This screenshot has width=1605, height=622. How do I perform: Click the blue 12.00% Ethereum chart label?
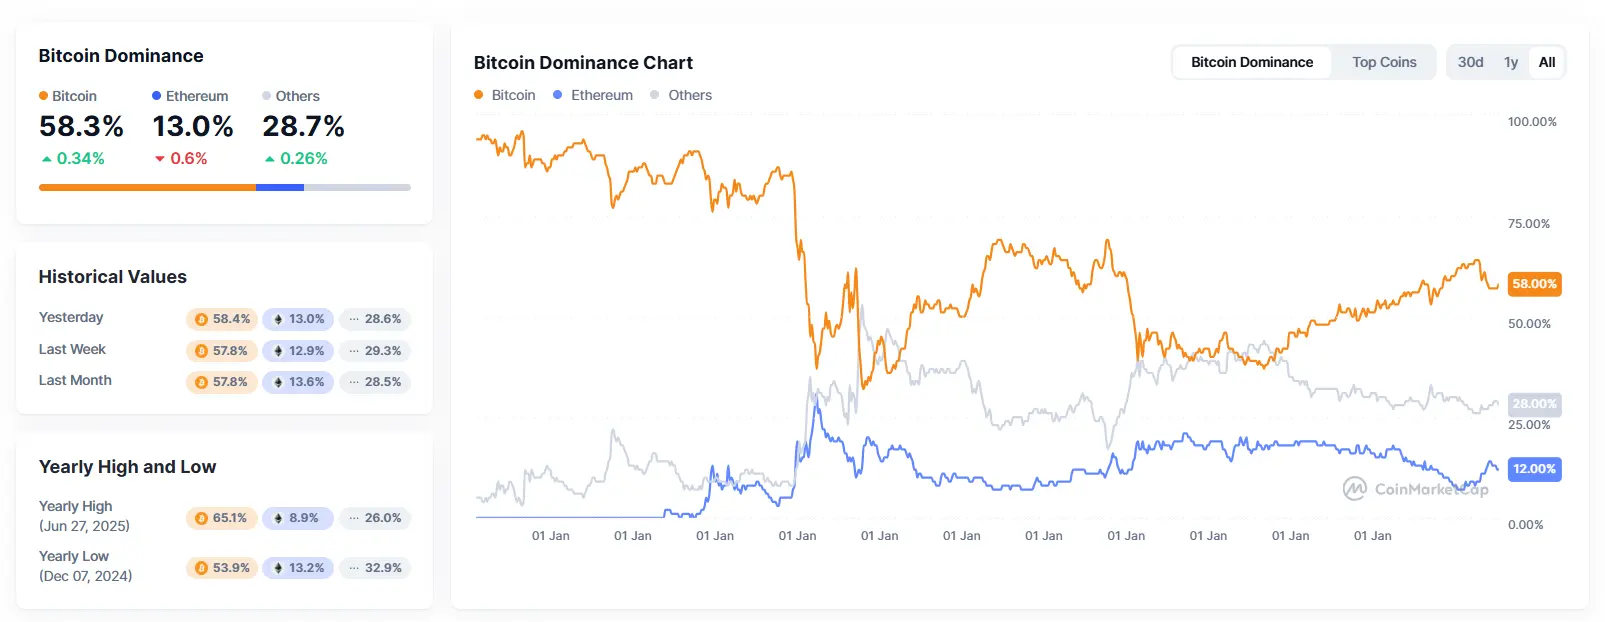tap(1534, 469)
